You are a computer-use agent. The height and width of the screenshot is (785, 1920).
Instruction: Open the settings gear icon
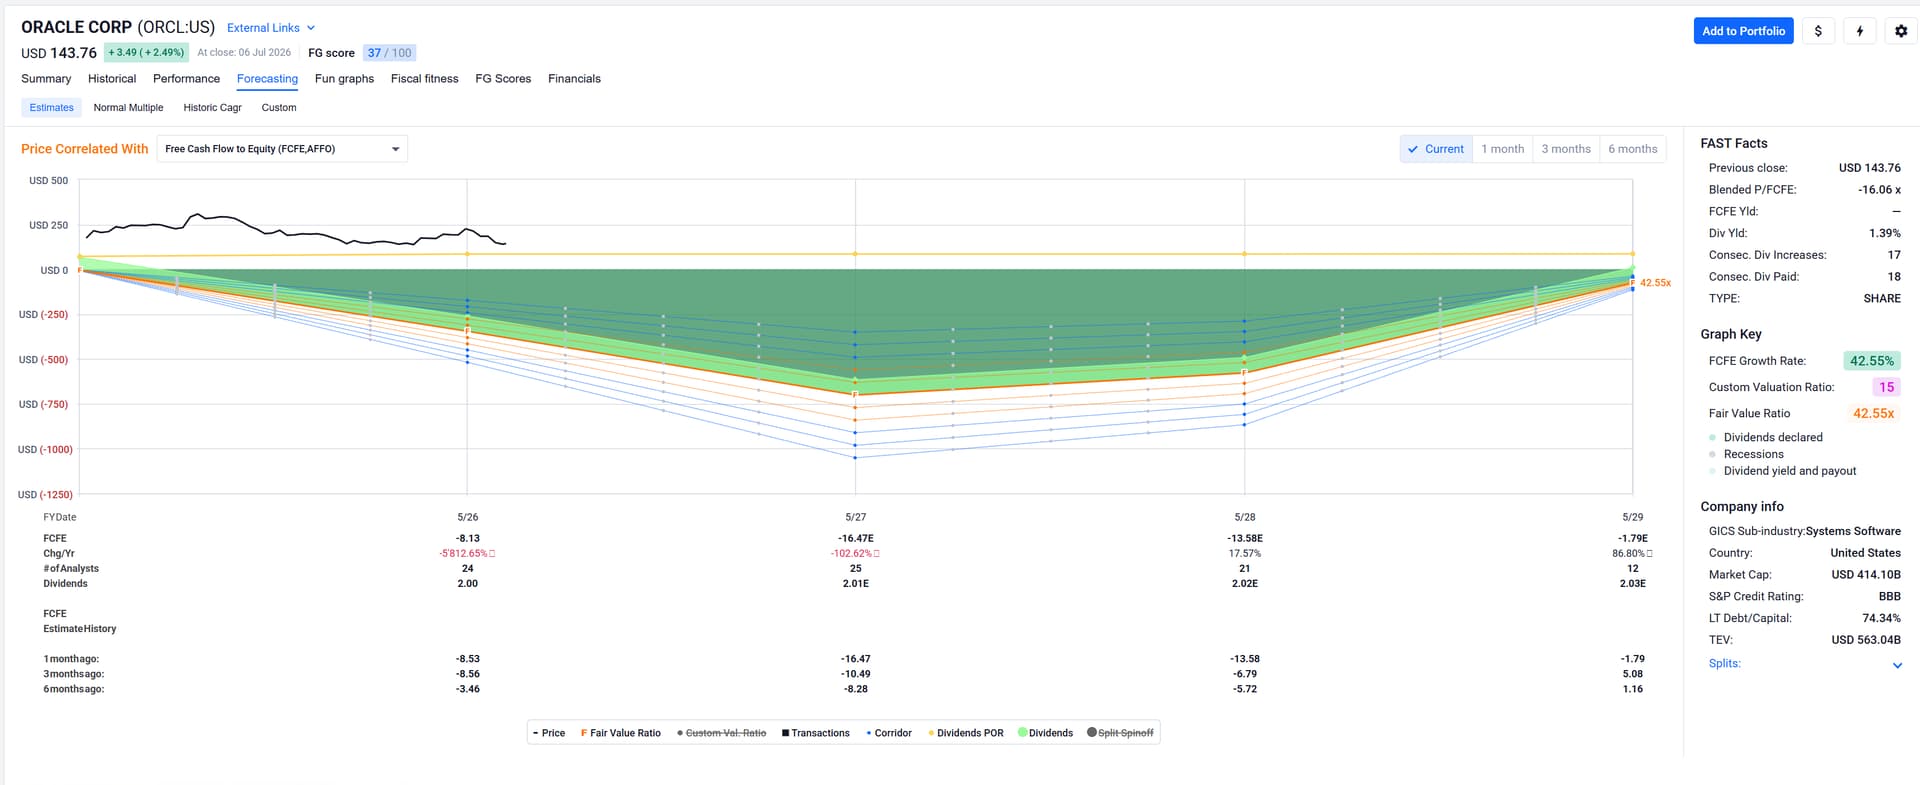(x=1901, y=31)
